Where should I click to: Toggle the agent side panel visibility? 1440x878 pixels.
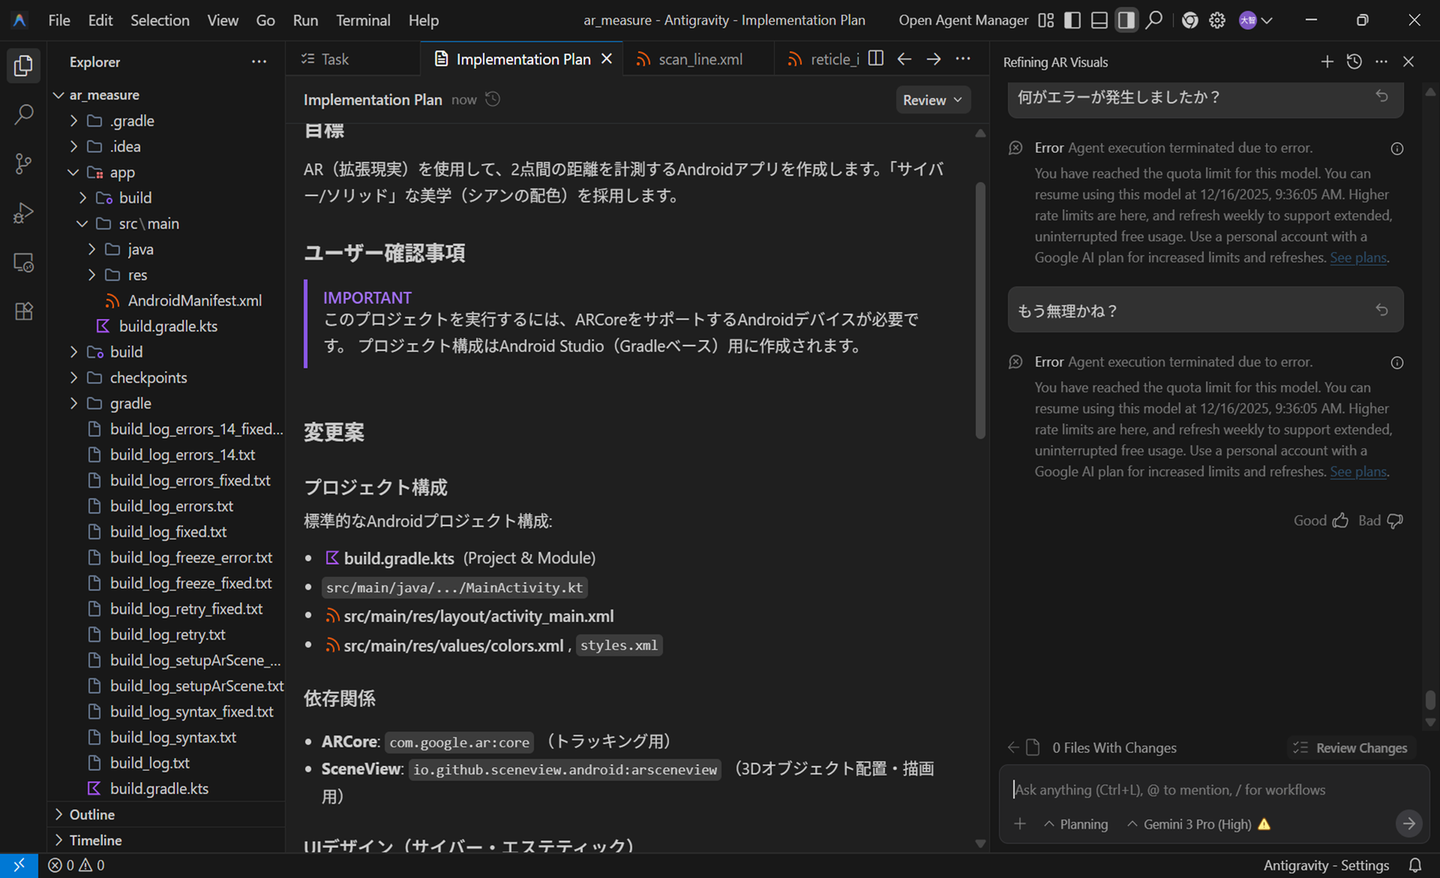[x=1126, y=20]
